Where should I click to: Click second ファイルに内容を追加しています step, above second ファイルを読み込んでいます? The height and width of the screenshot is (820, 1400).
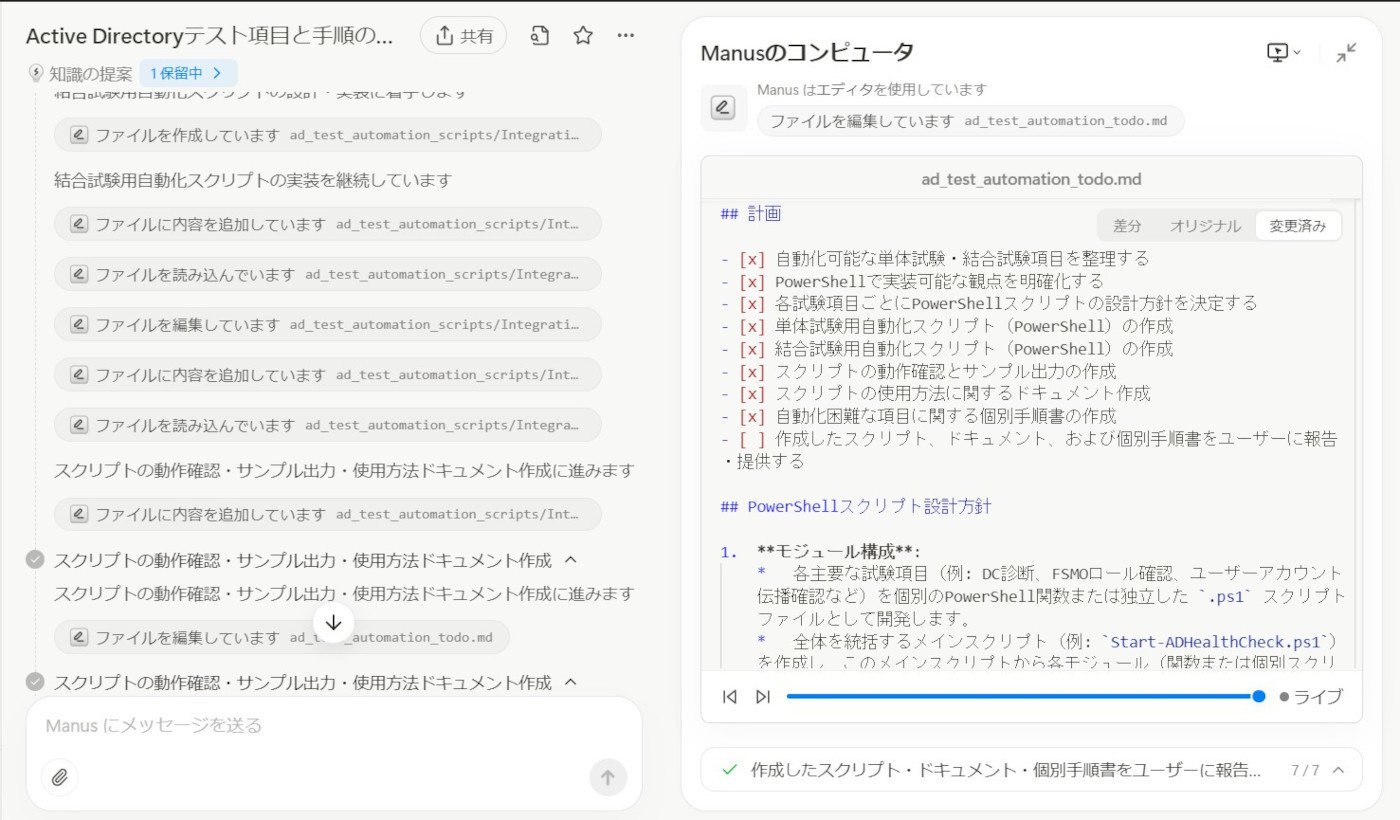coord(328,374)
